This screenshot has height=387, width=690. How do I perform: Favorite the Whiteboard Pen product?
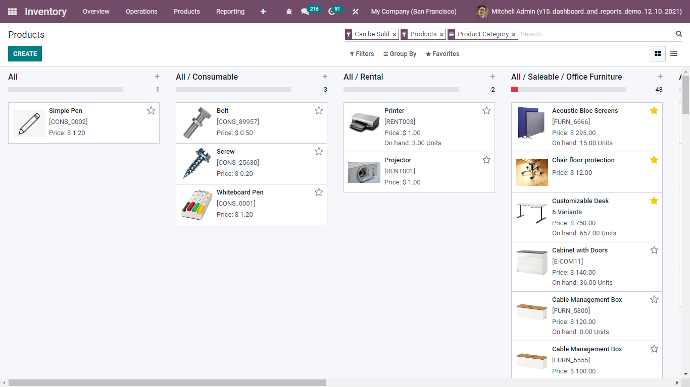tap(319, 192)
